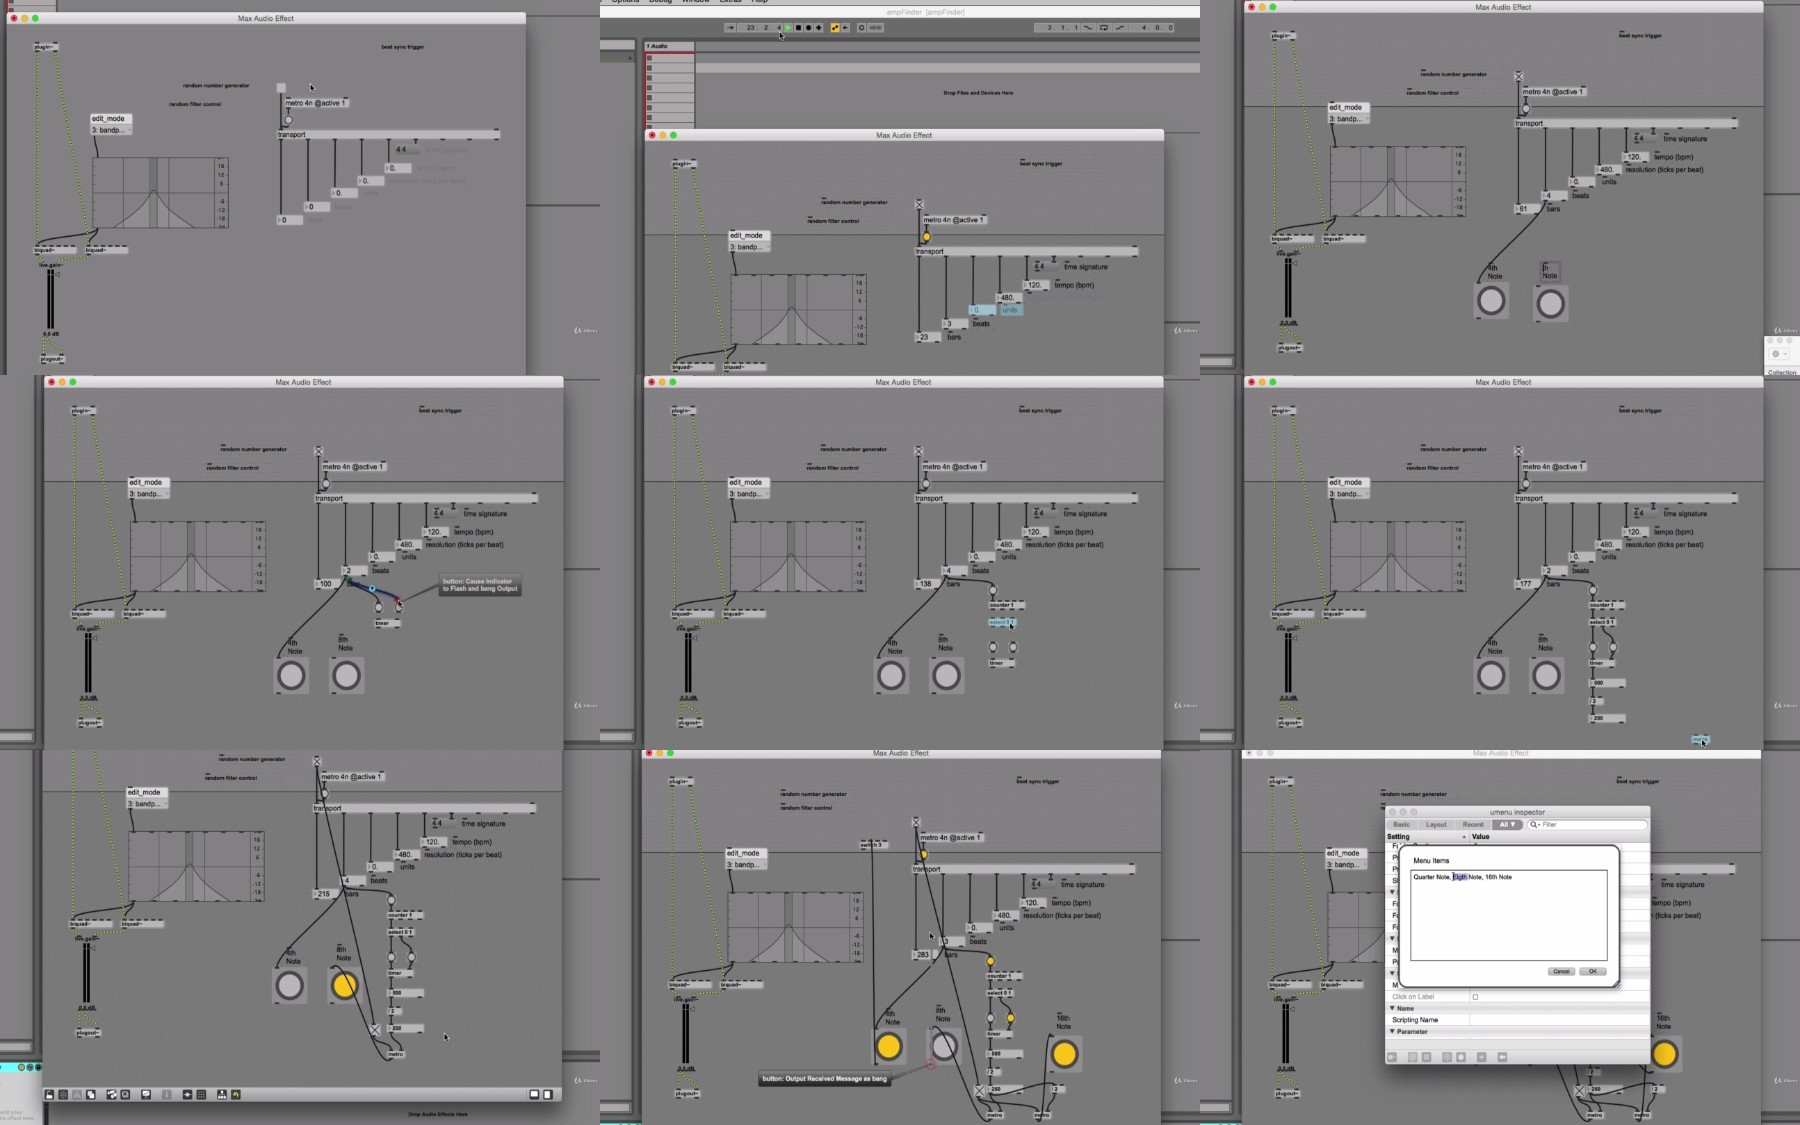
Task: Switch to the Recent tab in the umenu inspector
Action: [x=1473, y=825]
